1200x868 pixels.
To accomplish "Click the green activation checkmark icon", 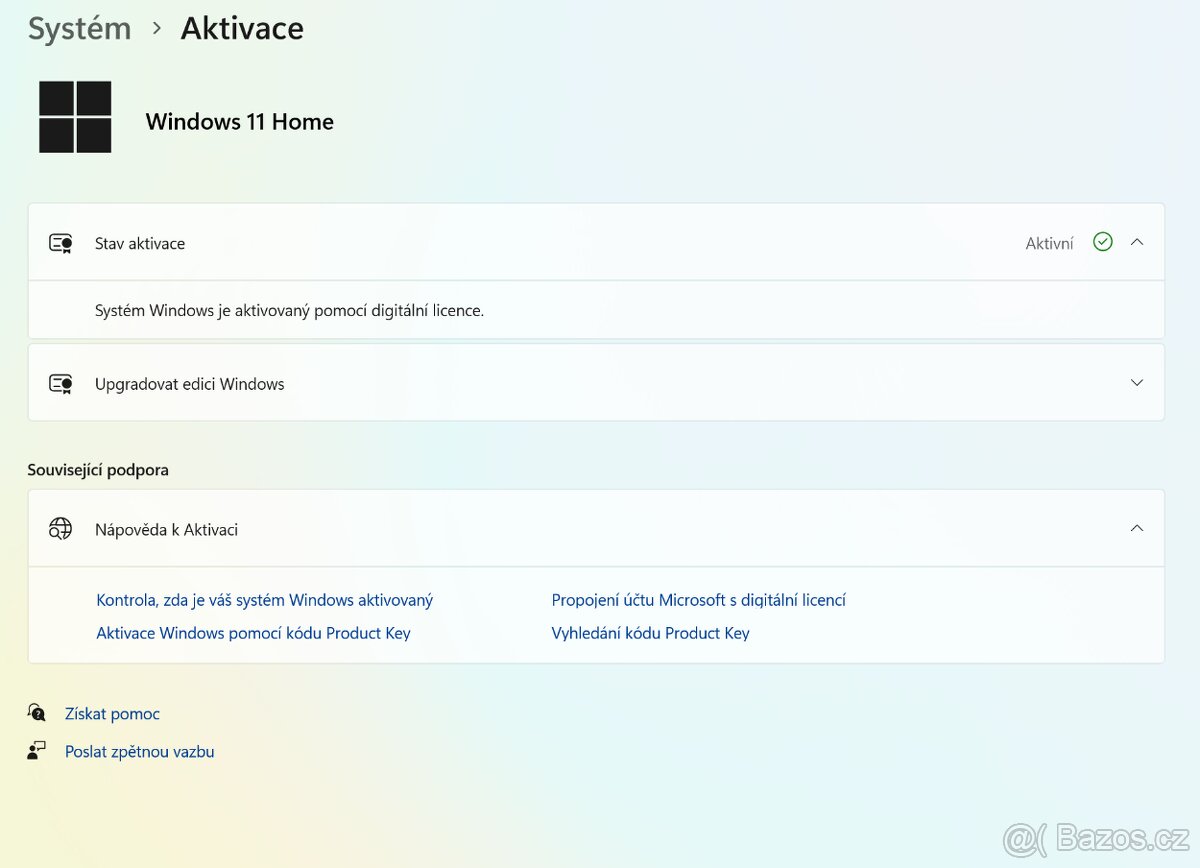I will (1103, 242).
